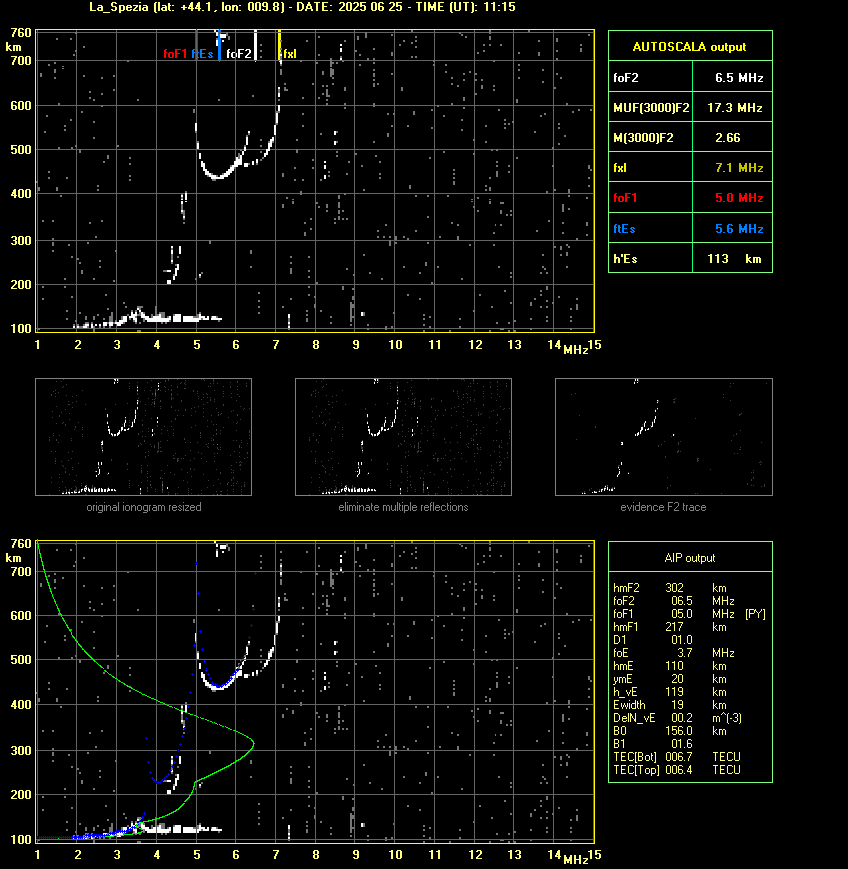Click the h_vE 119 km row

point(670,692)
